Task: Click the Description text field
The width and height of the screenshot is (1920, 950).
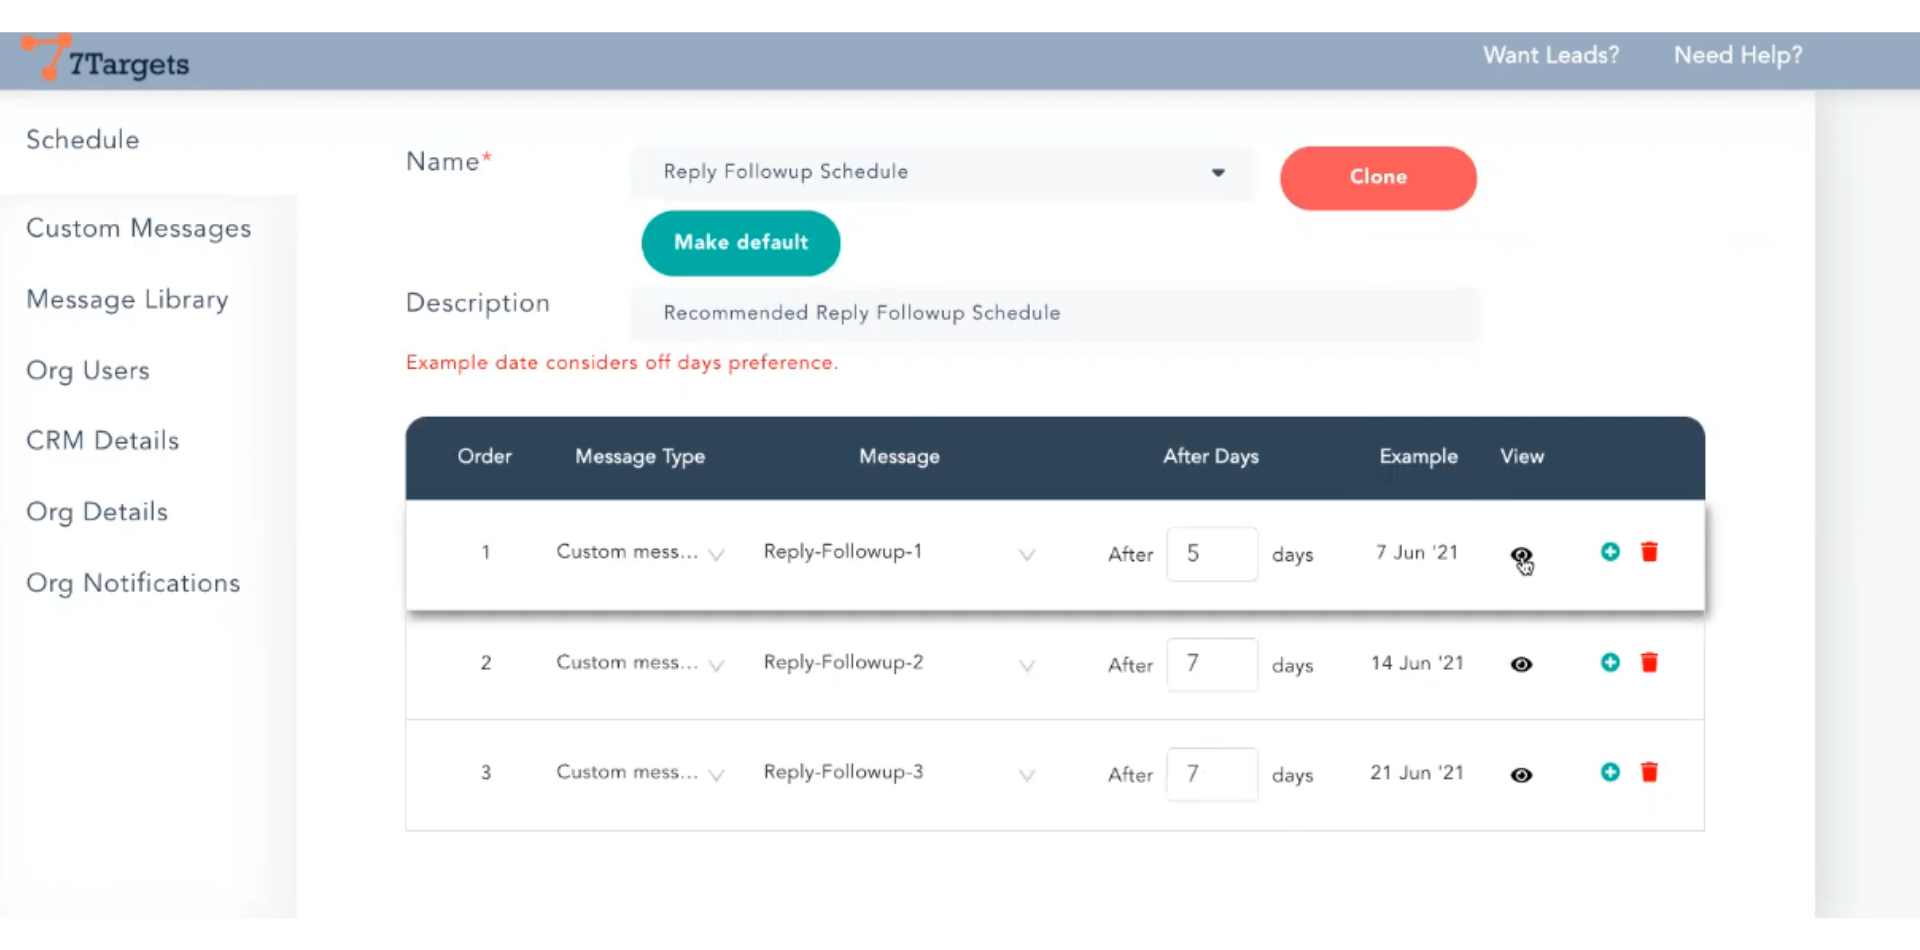Action: (x=1054, y=314)
